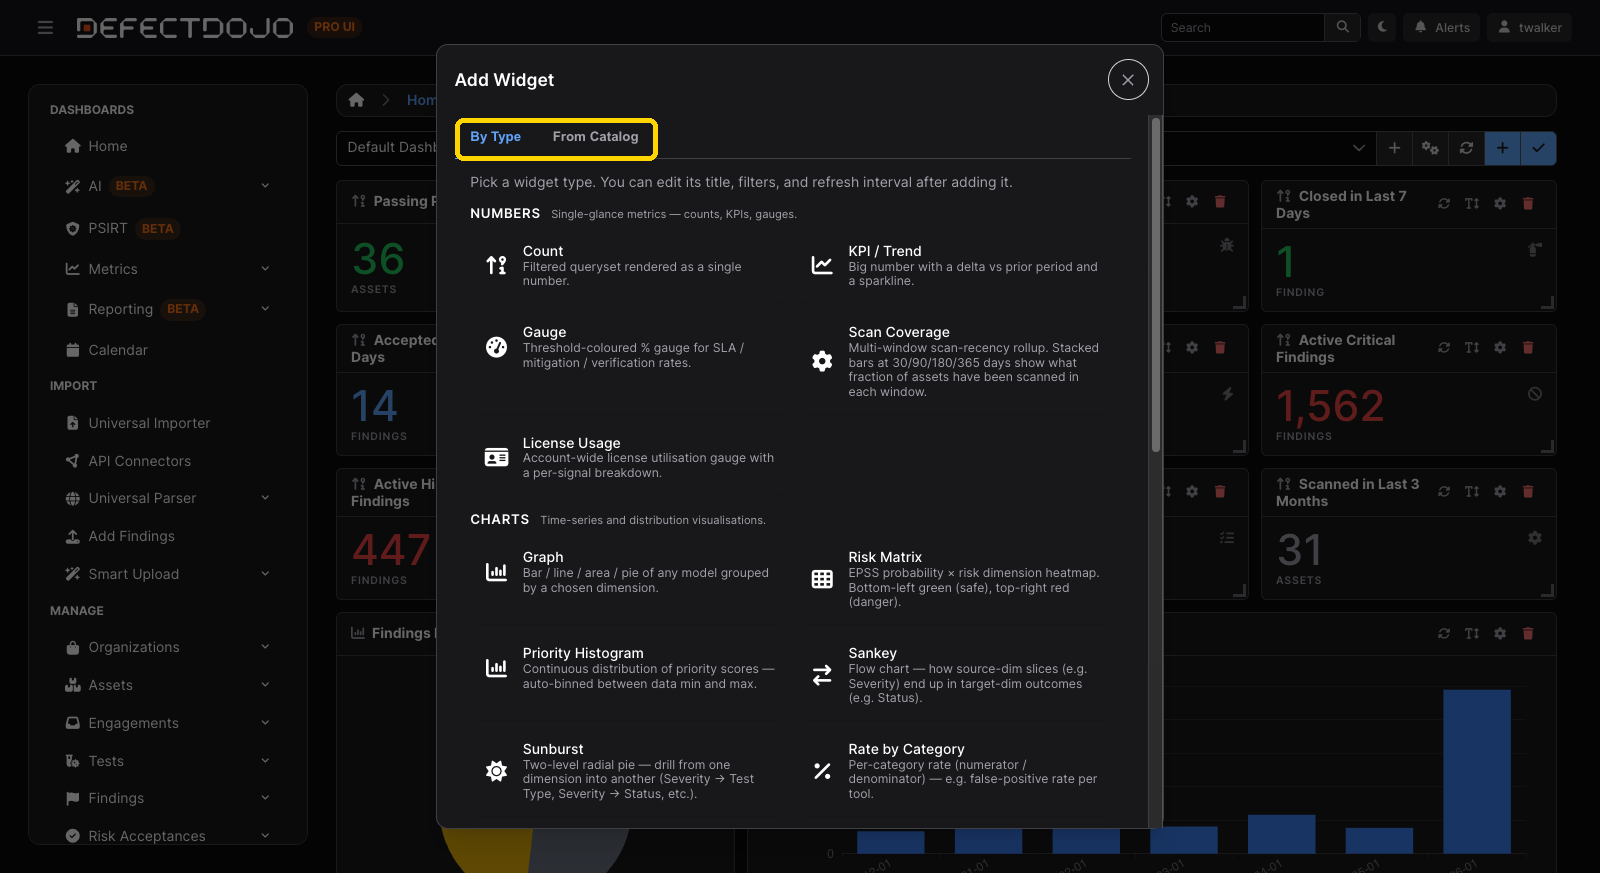Expand the Universal Parser chevron
This screenshot has height=873, width=1600.
tap(265, 498)
